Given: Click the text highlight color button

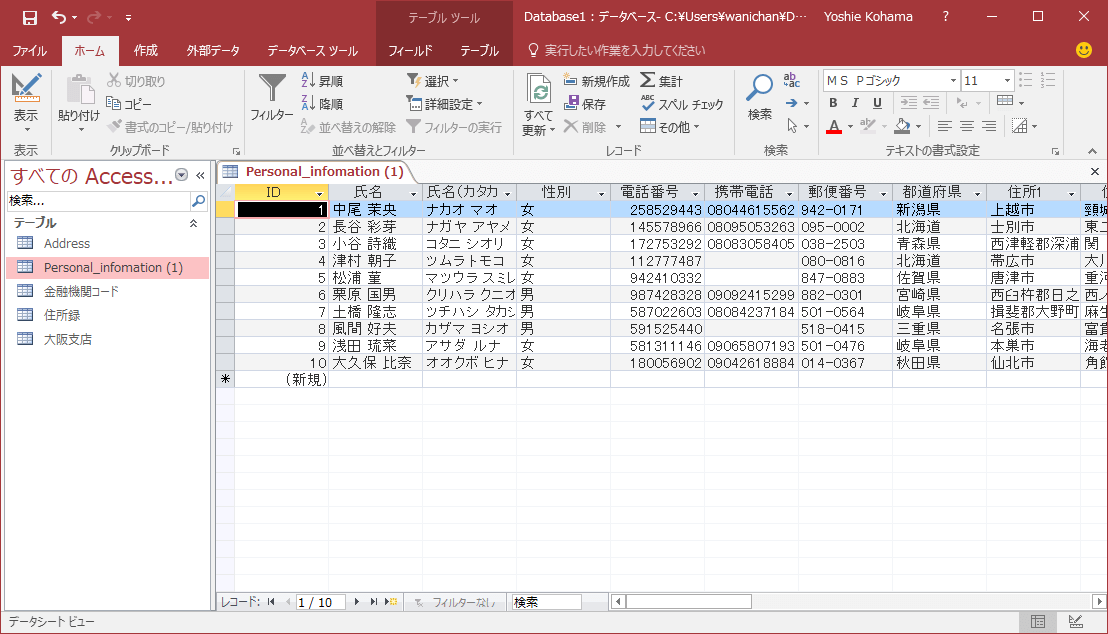Looking at the screenshot, I should pos(868,127).
